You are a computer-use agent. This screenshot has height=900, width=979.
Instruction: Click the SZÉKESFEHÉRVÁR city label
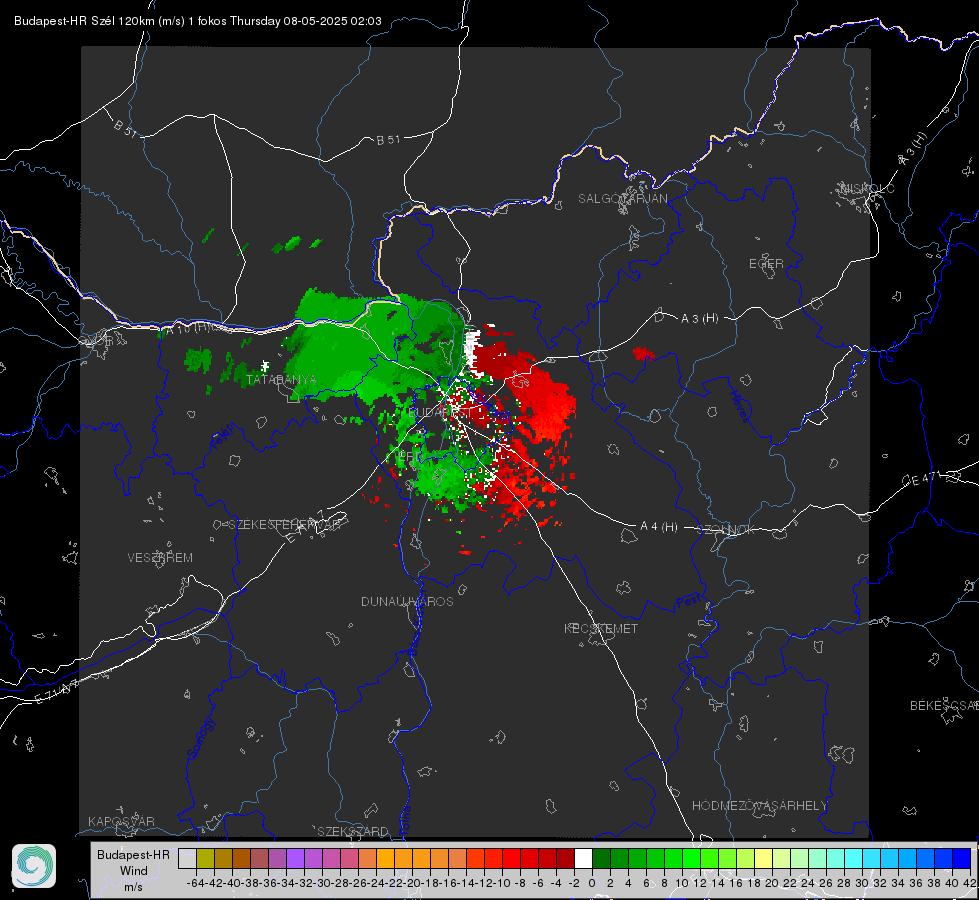287,525
